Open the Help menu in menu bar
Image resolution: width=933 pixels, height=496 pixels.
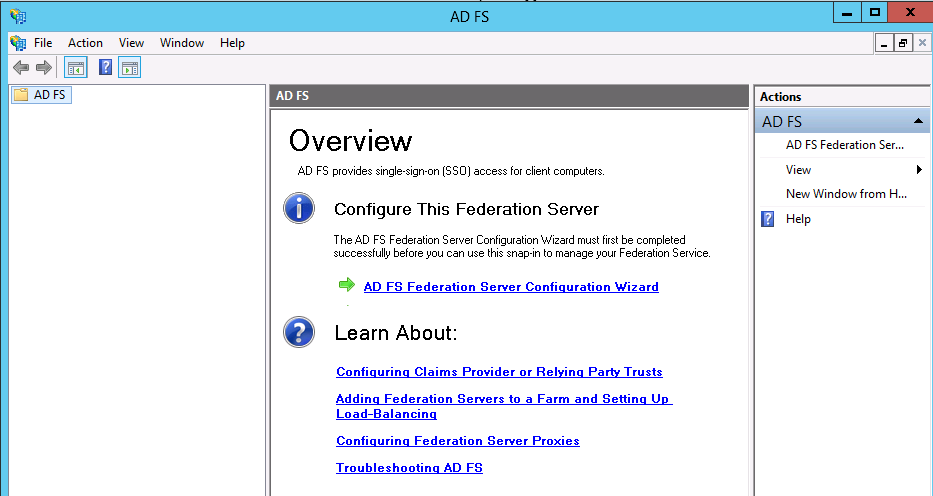point(232,43)
